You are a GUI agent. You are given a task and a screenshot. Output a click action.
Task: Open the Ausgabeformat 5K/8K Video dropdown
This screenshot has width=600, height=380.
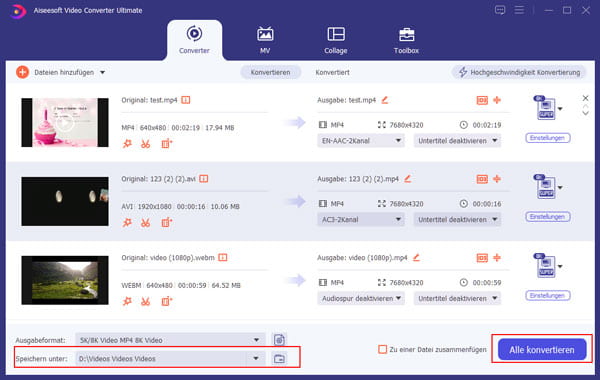170,340
